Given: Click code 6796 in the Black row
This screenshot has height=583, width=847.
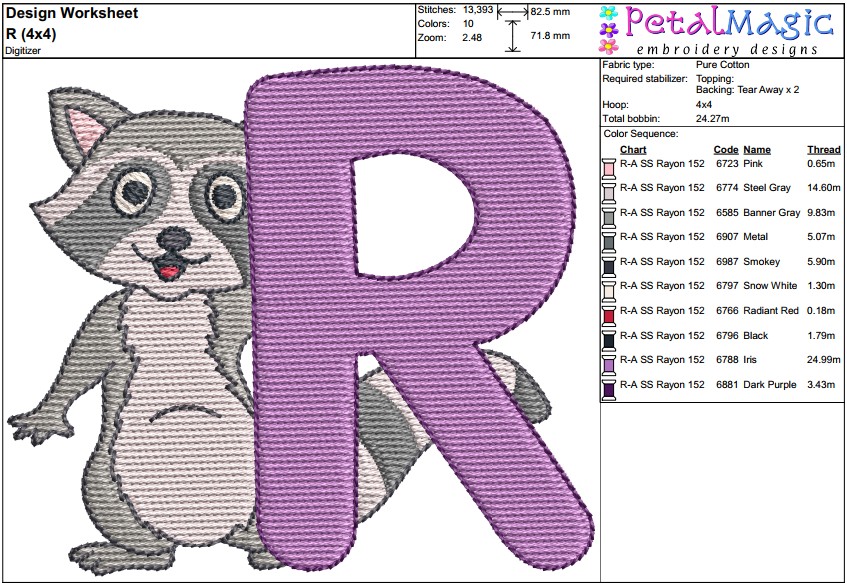Looking at the screenshot, I should (x=727, y=336).
